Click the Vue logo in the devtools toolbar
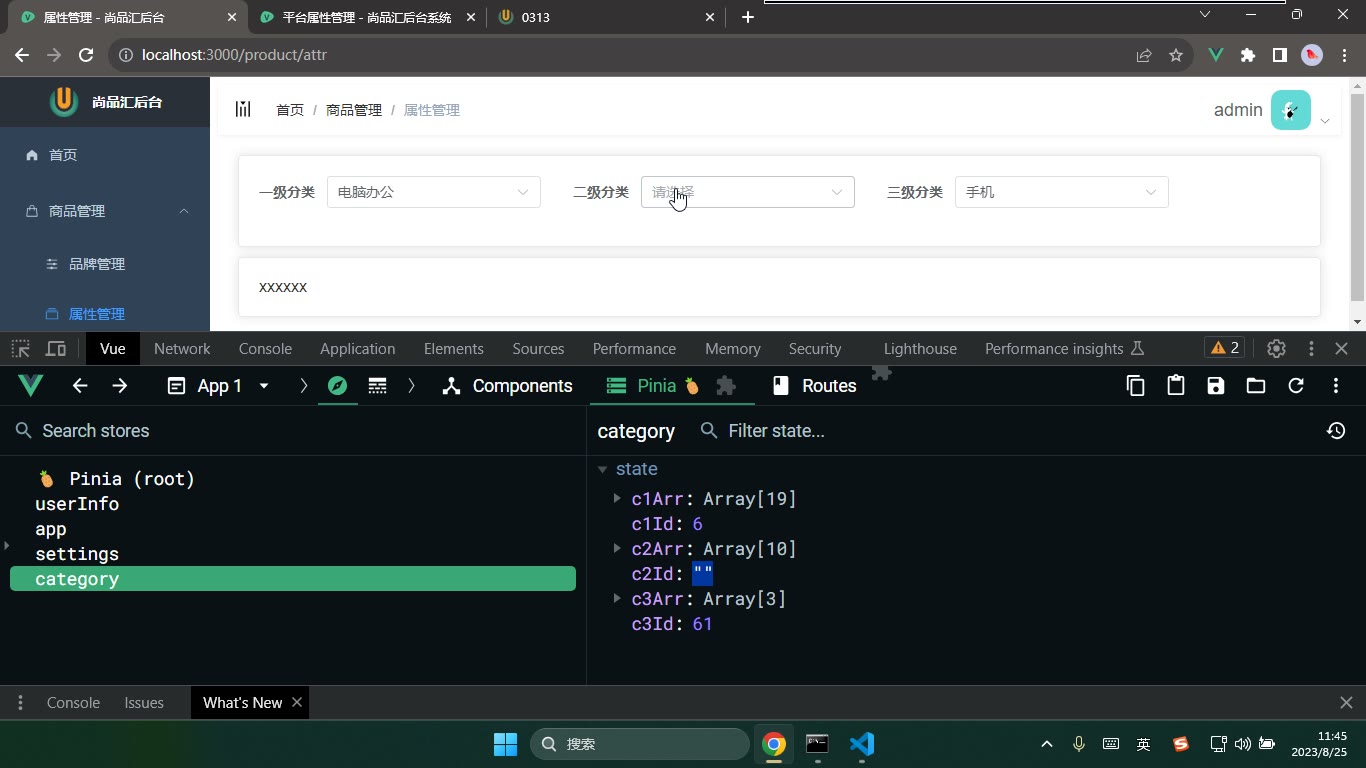Image resolution: width=1366 pixels, height=768 pixels. tap(31, 386)
